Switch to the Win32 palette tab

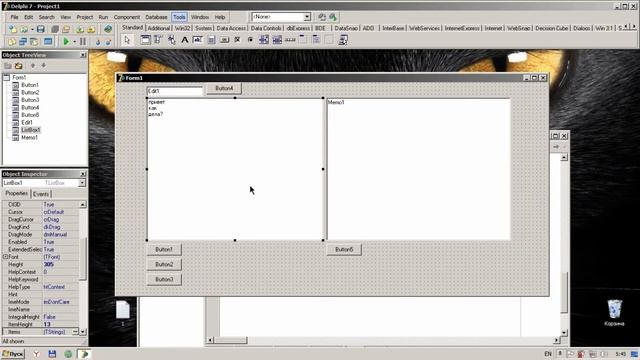[182, 28]
